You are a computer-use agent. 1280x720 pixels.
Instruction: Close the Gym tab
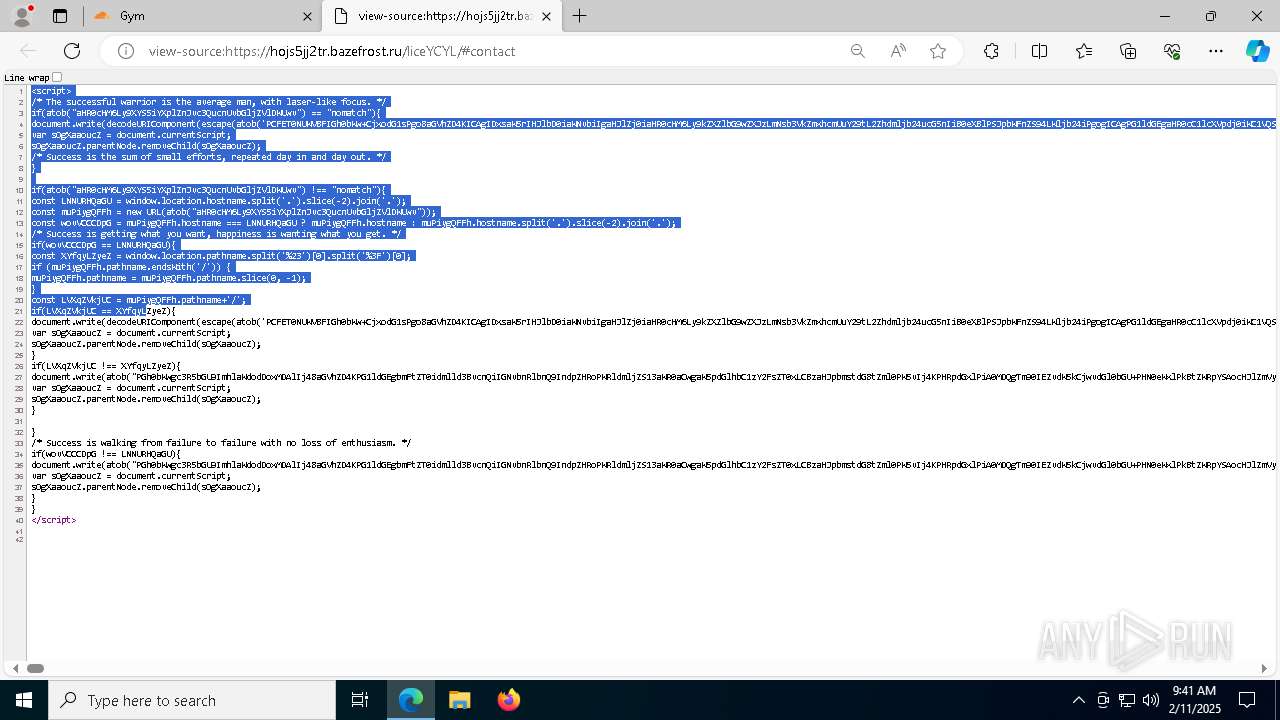306,16
